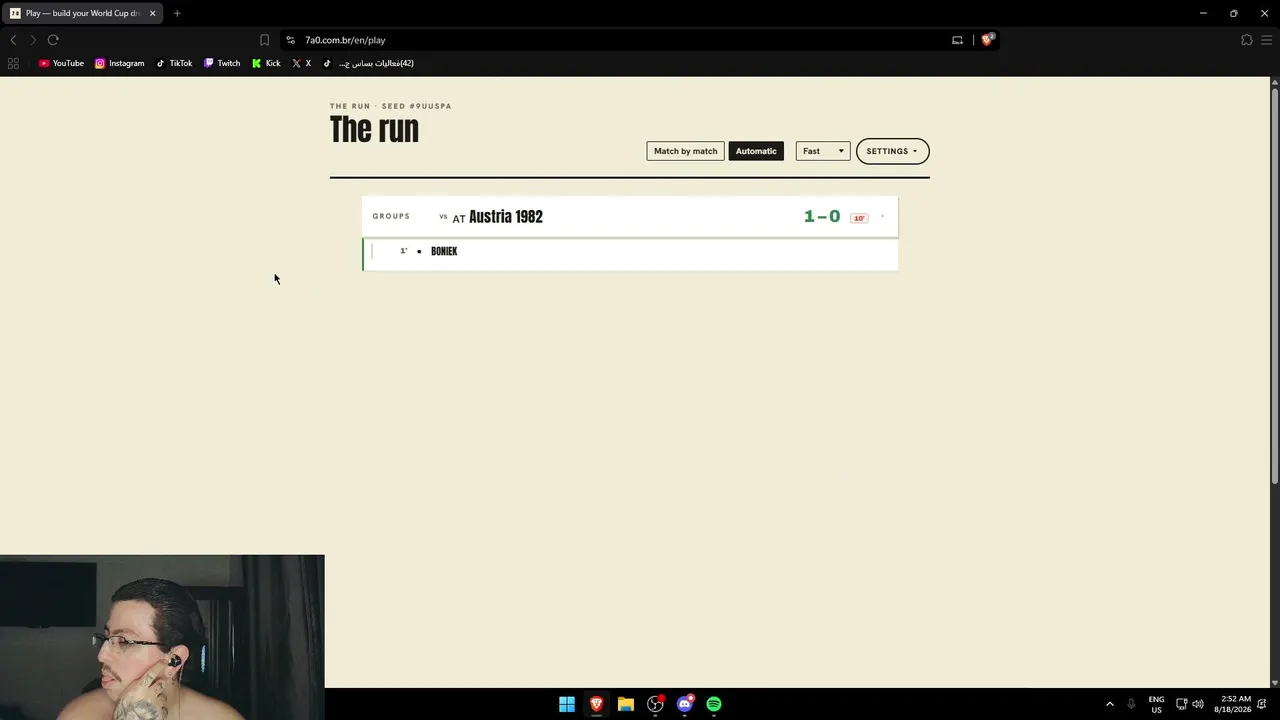The image size is (1280, 720).
Task: Open Brave Shields icon
Action: coord(987,40)
